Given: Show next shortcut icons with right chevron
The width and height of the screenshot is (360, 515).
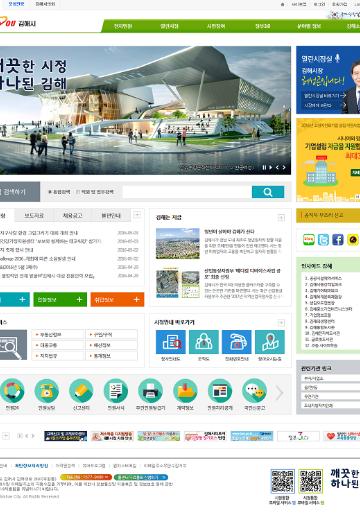Looking at the screenshot, I should pyautogui.click(x=279, y=393).
